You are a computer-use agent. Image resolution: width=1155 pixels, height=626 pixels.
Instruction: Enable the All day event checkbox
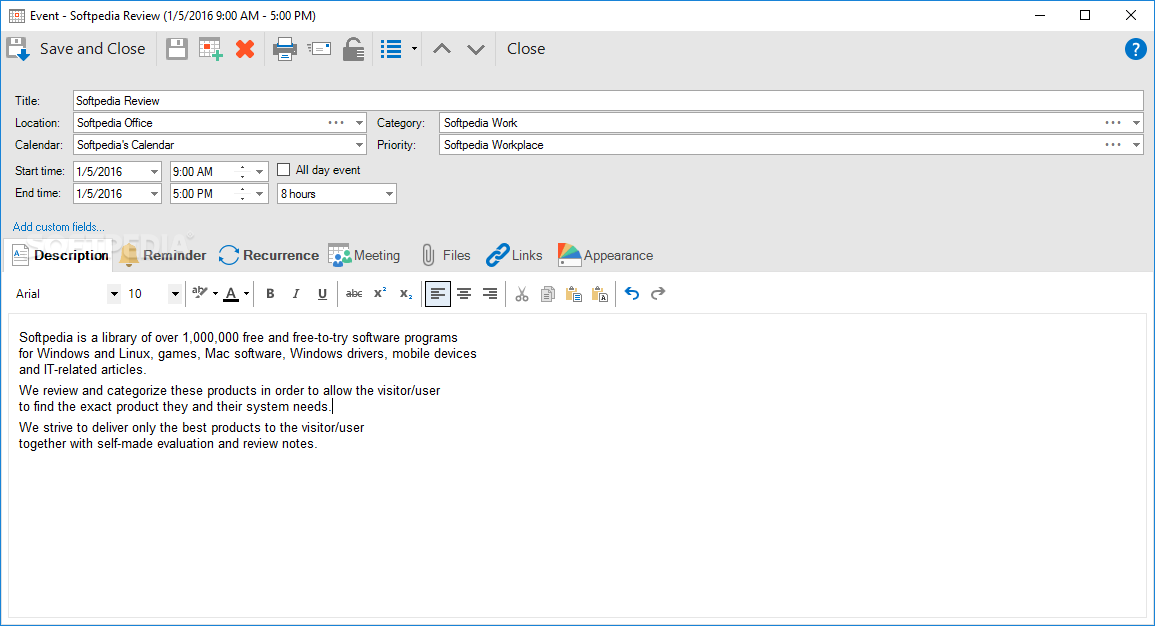(x=284, y=170)
